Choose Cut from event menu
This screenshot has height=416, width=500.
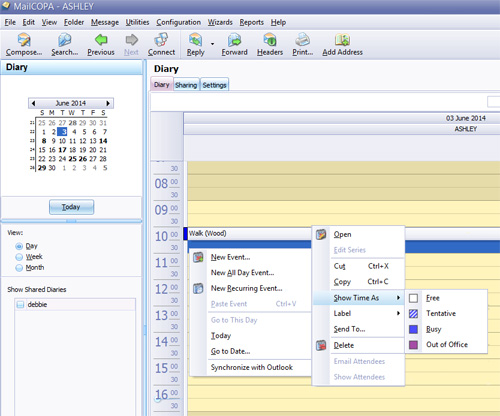click(359, 266)
